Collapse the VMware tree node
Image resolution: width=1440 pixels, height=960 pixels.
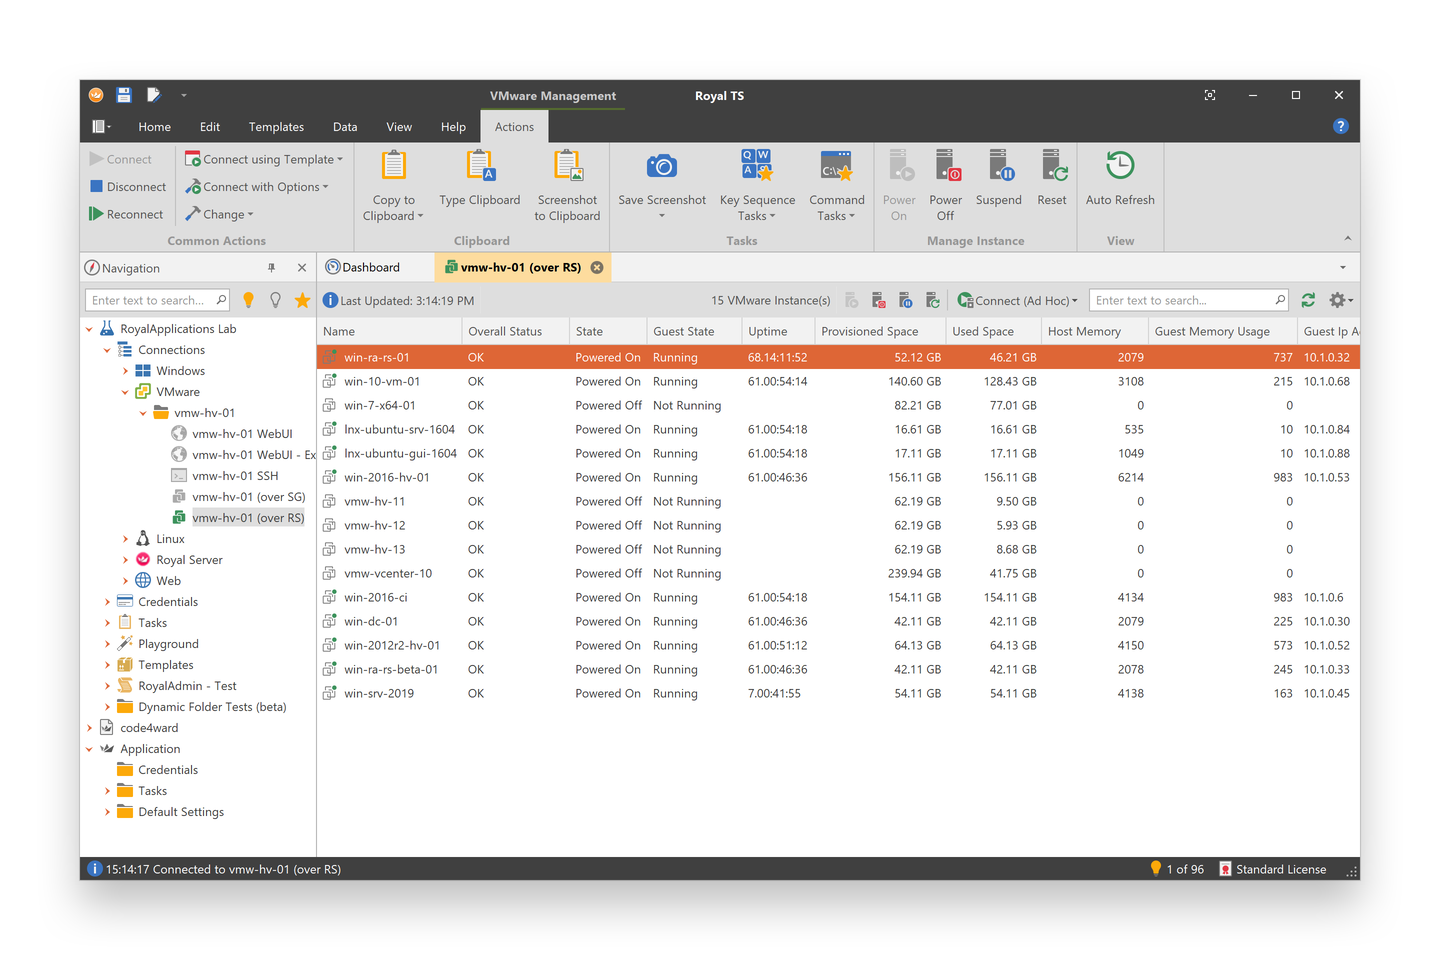(x=125, y=392)
